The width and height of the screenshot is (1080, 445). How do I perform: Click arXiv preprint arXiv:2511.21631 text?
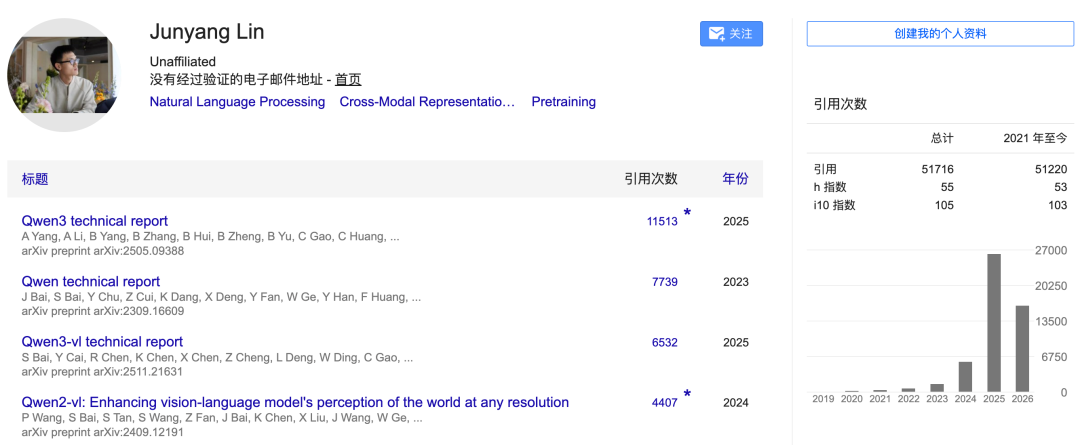point(103,372)
